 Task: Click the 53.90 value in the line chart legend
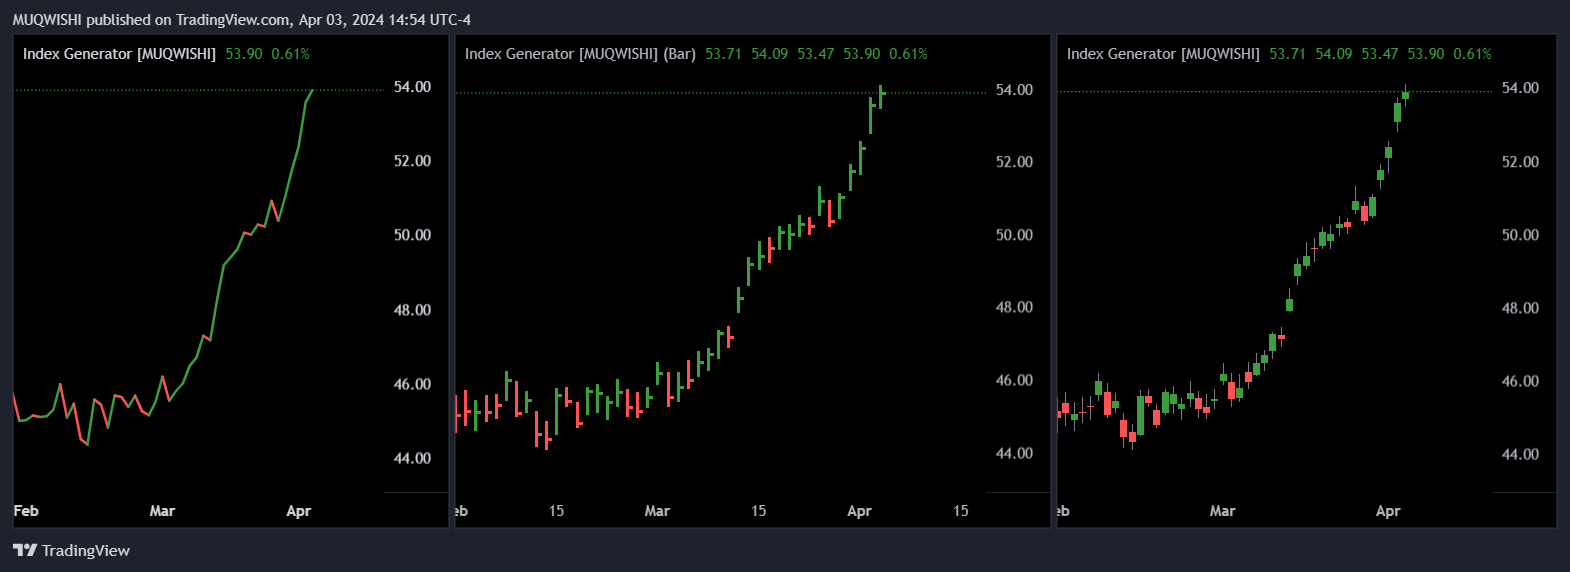pos(244,54)
